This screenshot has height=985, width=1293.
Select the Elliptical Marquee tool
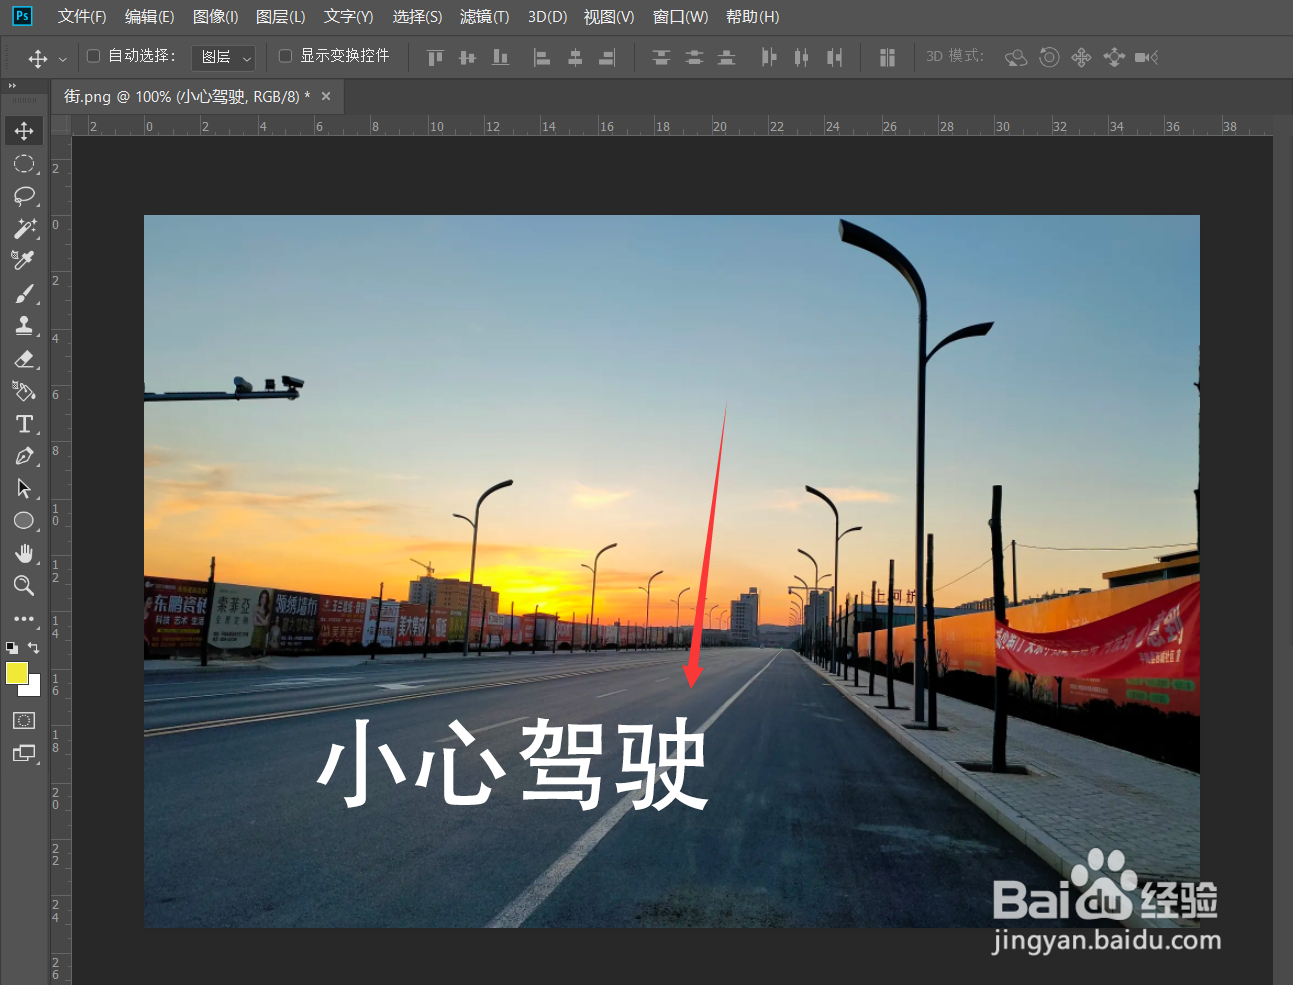24,163
